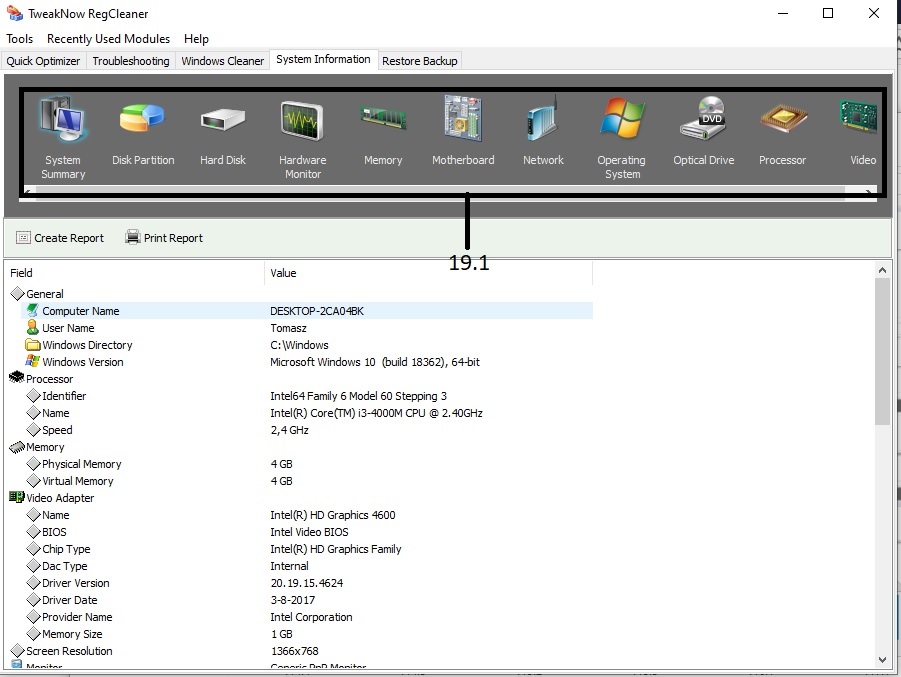Image resolution: width=901 pixels, height=677 pixels.
Task: Select the Memory RAM stick icon
Action: (383, 117)
